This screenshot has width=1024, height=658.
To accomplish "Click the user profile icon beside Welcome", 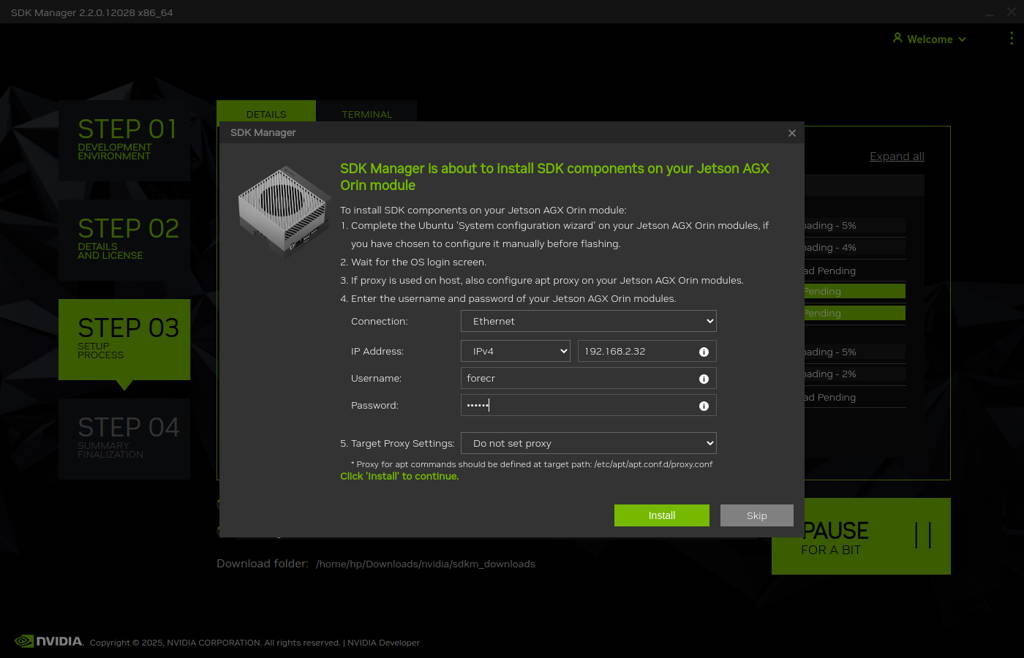I will [897, 38].
